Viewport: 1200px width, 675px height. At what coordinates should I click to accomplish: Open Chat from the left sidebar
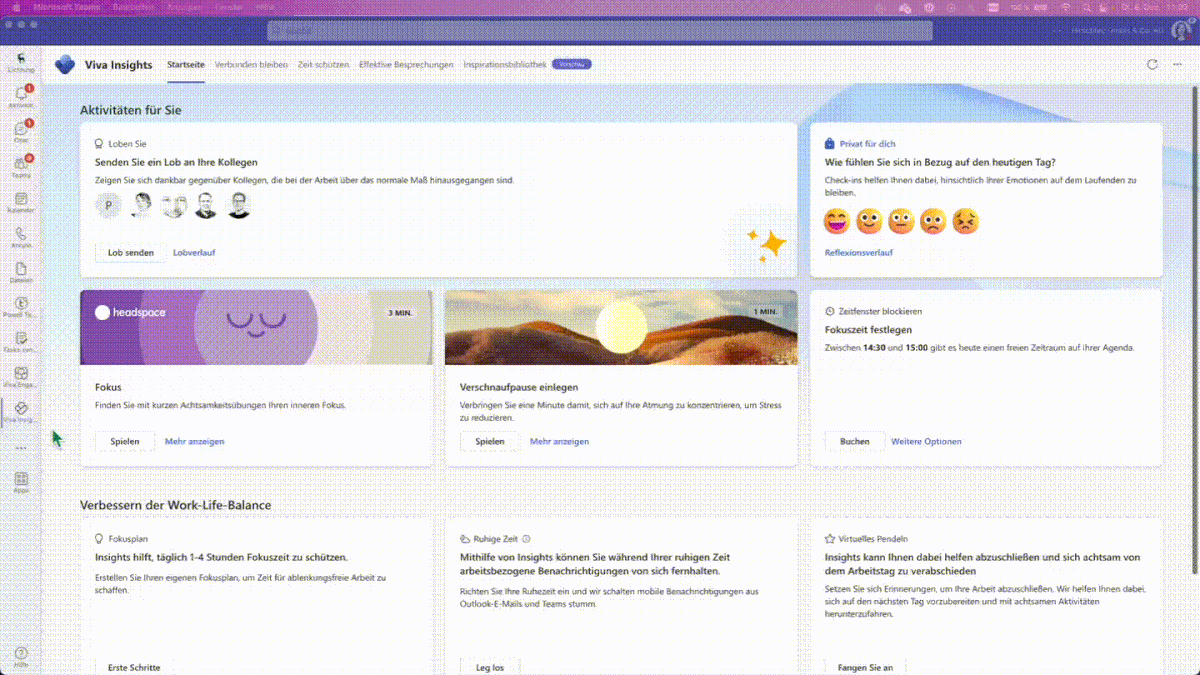(x=21, y=131)
